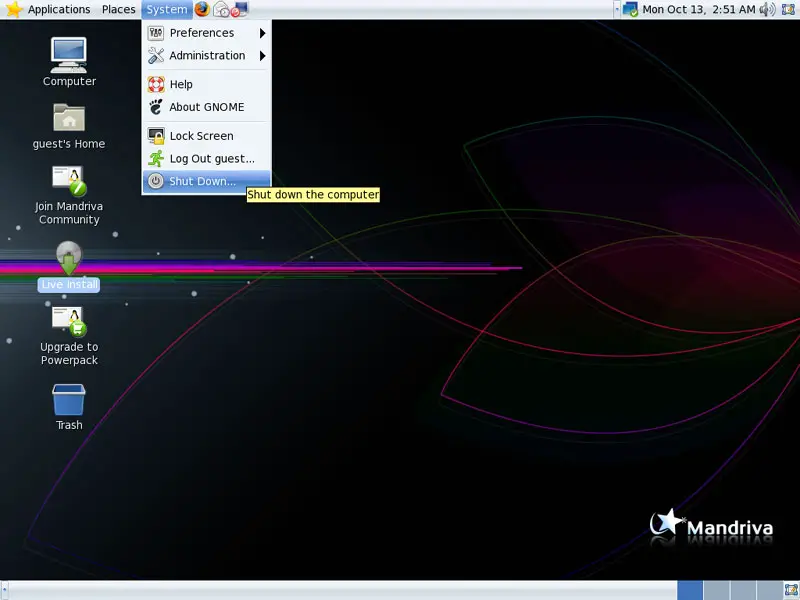Switch to the third workspace
Image resolution: width=800 pixels, height=600 pixels.
pyautogui.click(x=743, y=590)
